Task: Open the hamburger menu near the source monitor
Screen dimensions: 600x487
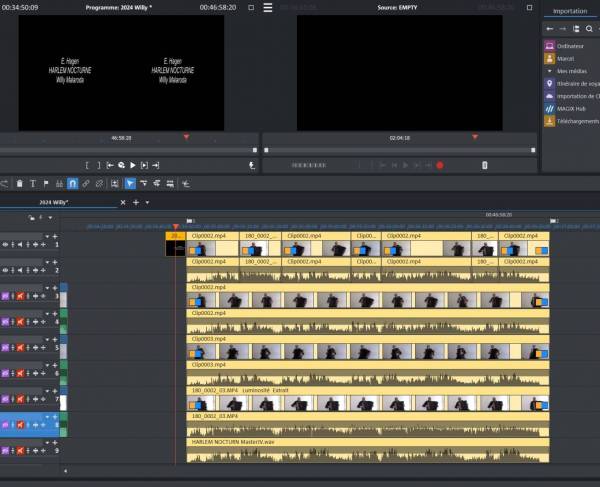Action: pos(267,7)
